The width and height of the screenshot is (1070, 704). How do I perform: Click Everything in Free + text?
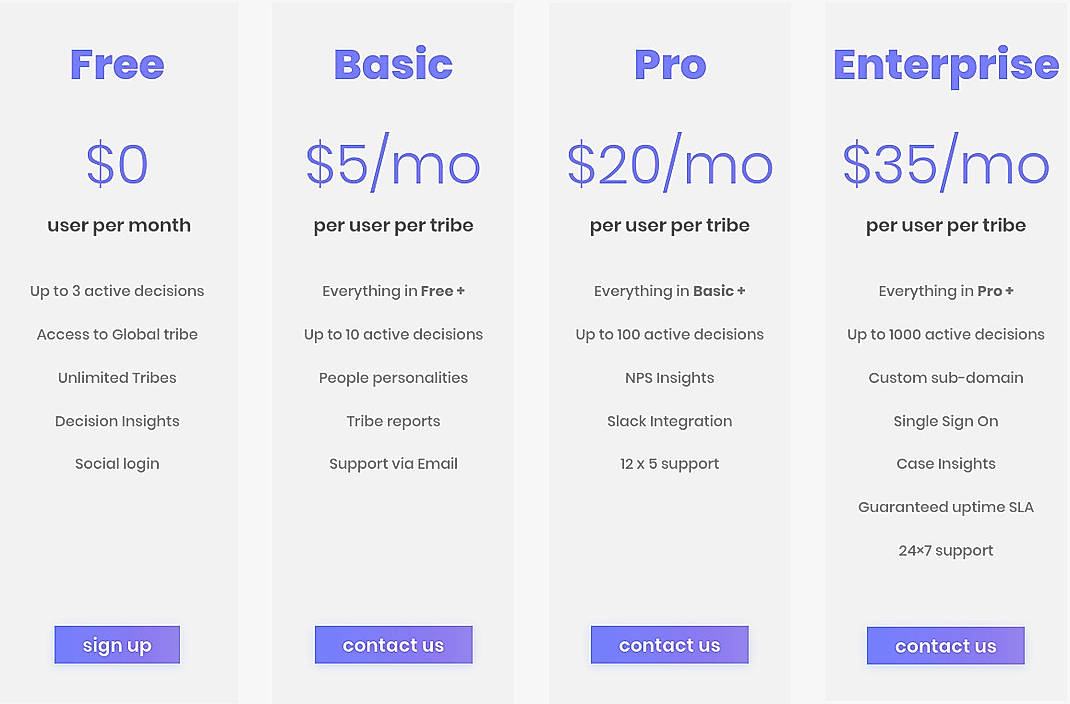tap(393, 291)
